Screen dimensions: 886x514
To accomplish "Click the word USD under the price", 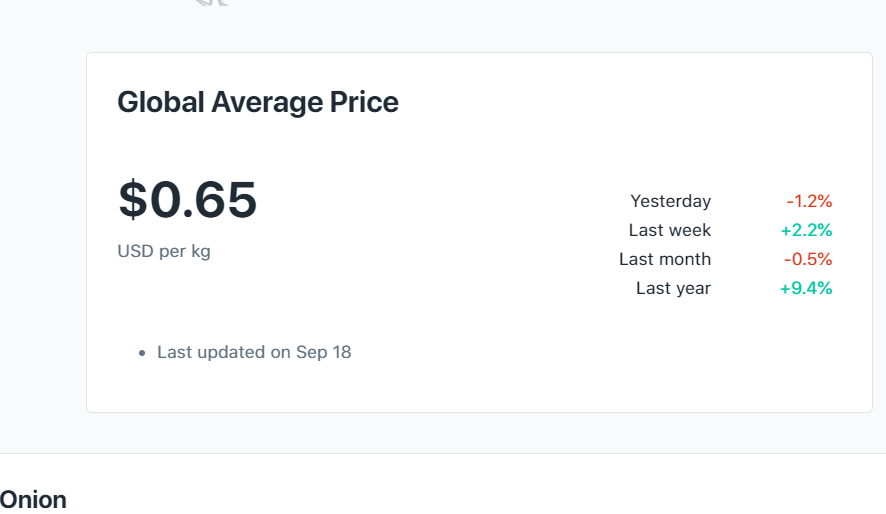I will click(136, 251).
